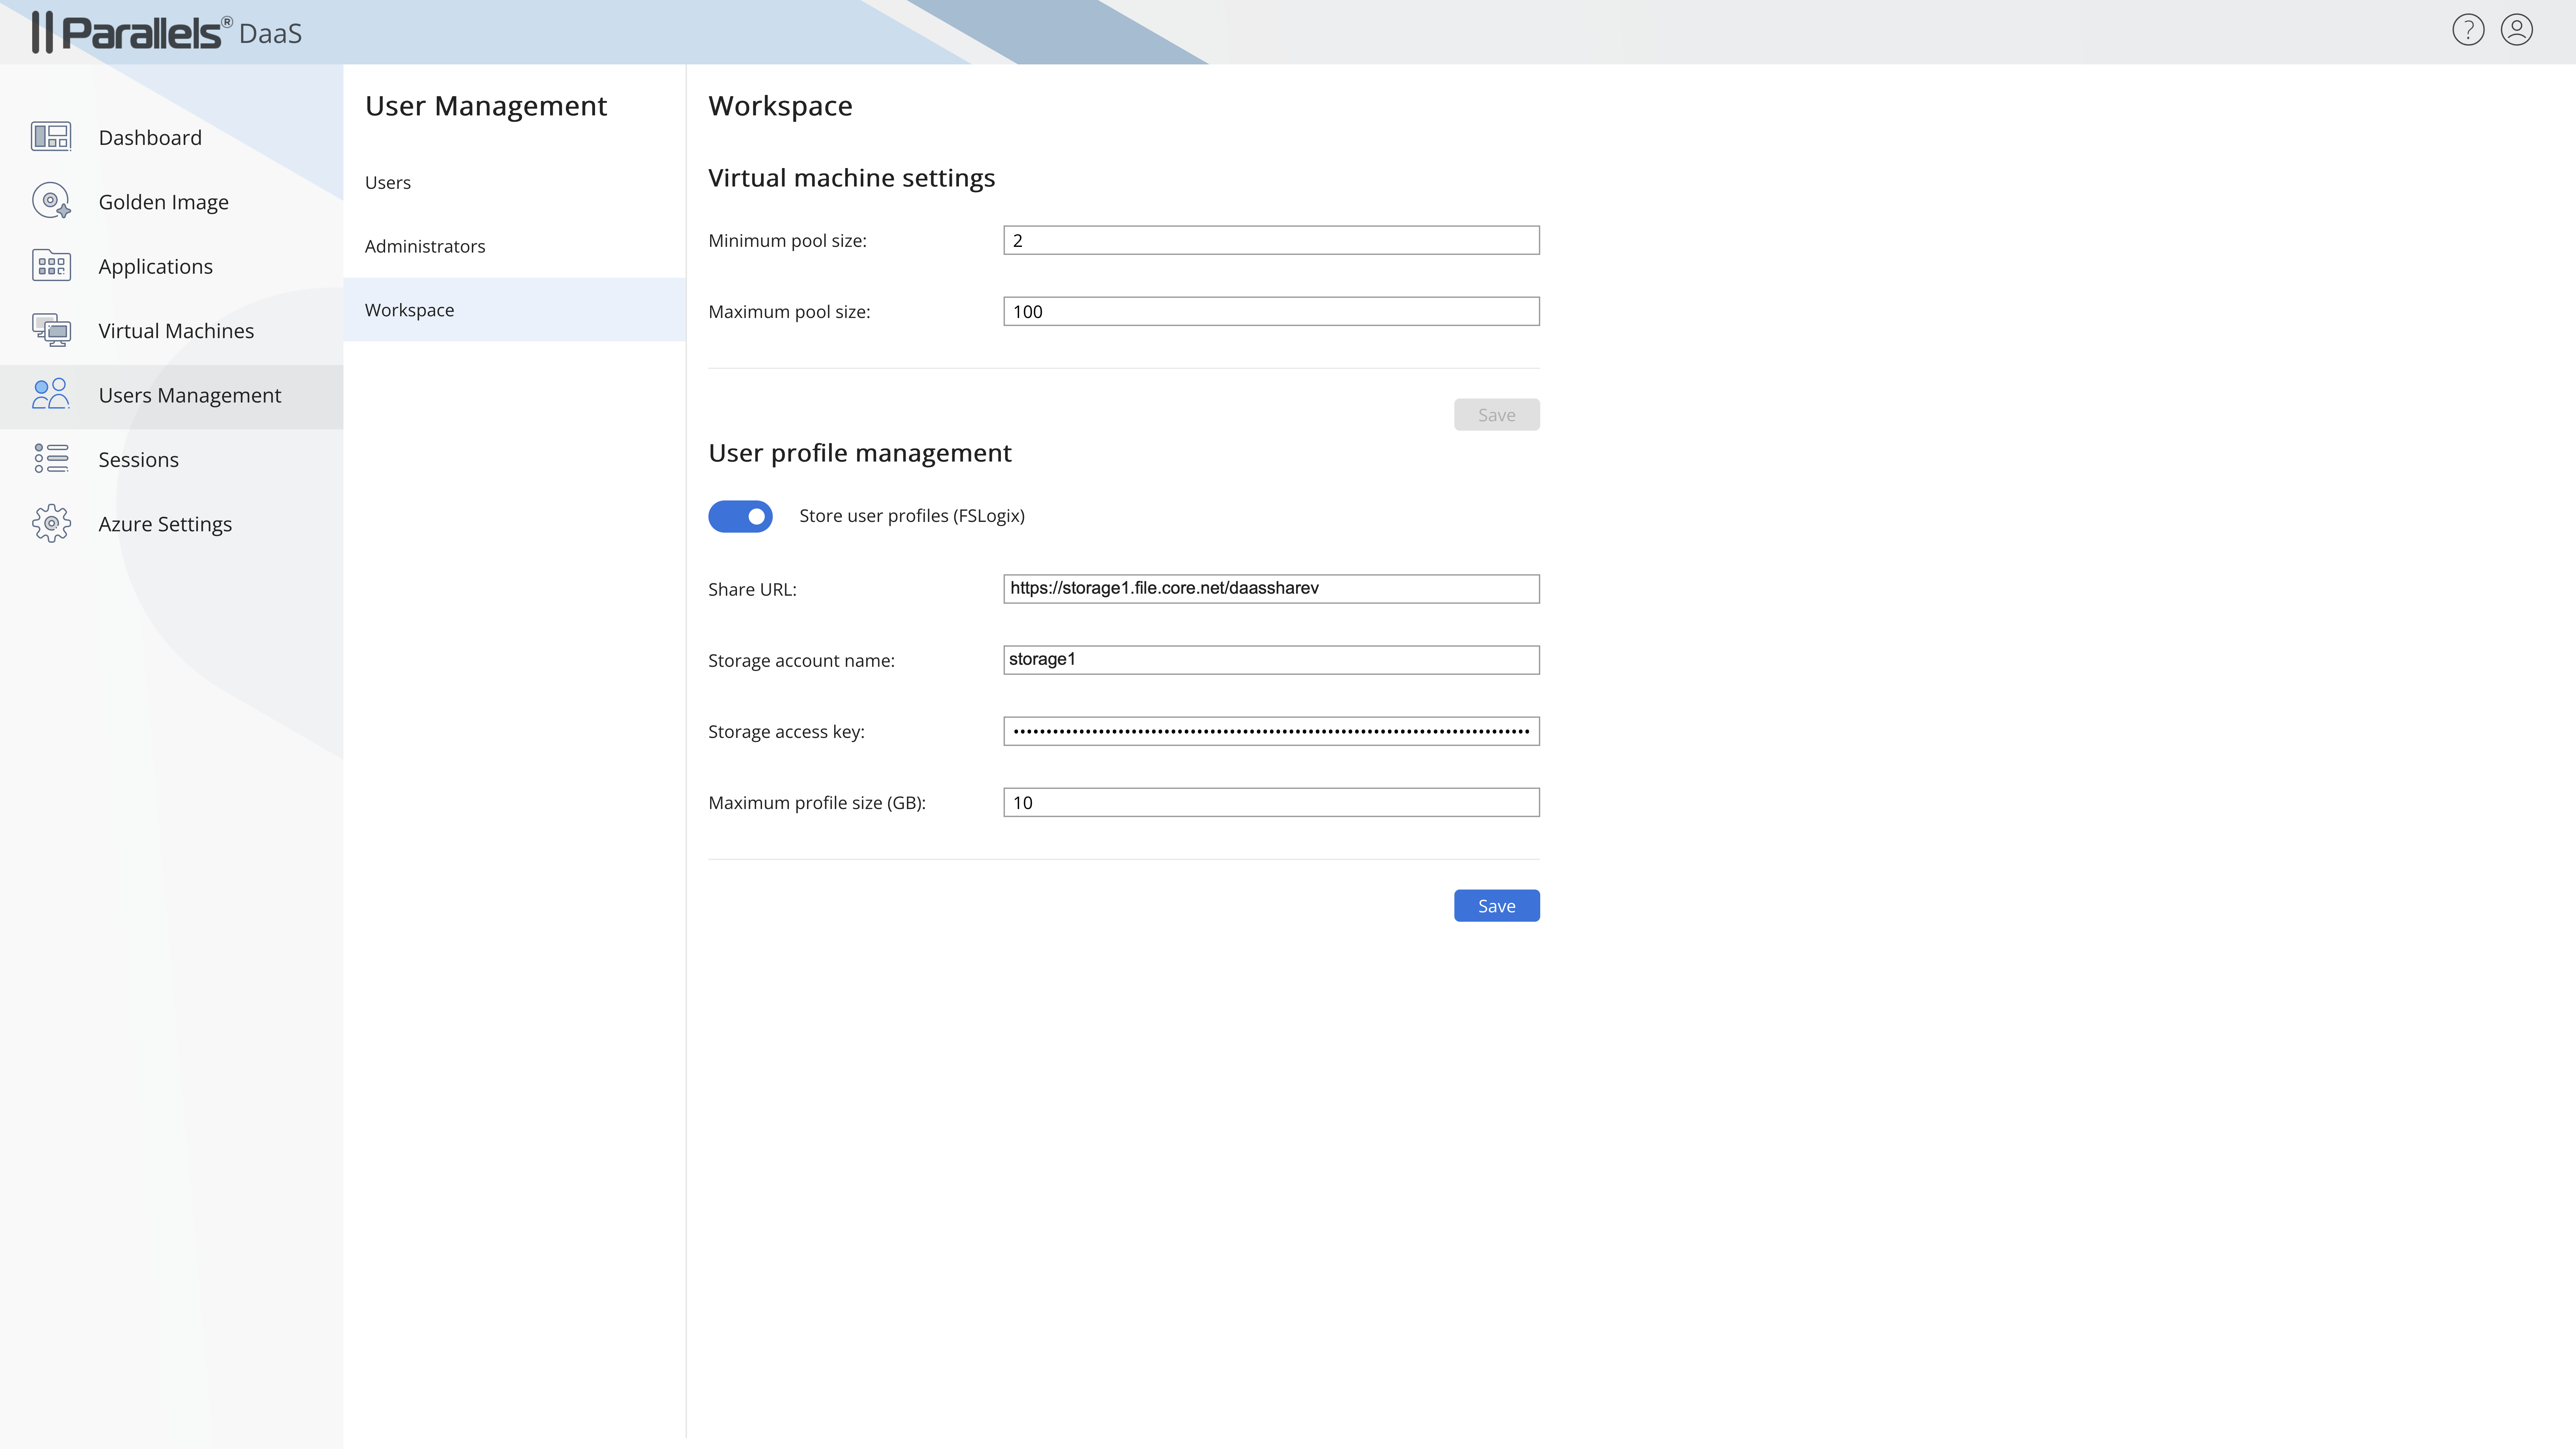Open the Administrators submenu
The width and height of the screenshot is (2576, 1449).
[x=425, y=246]
